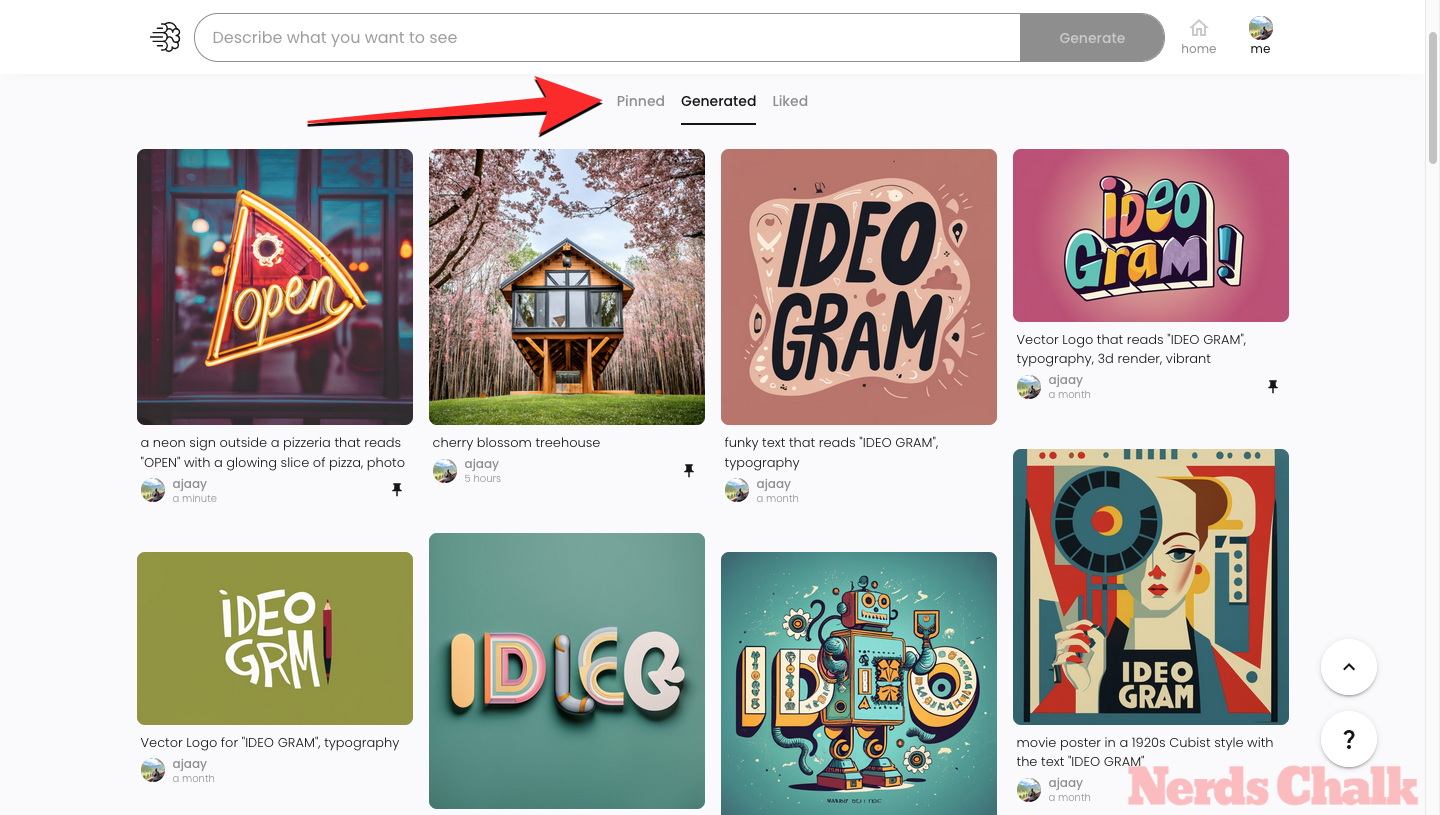Open the olive green IDEO GRM logo image
Image resolution: width=1440 pixels, height=815 pixels.
[x=275, y=638]
